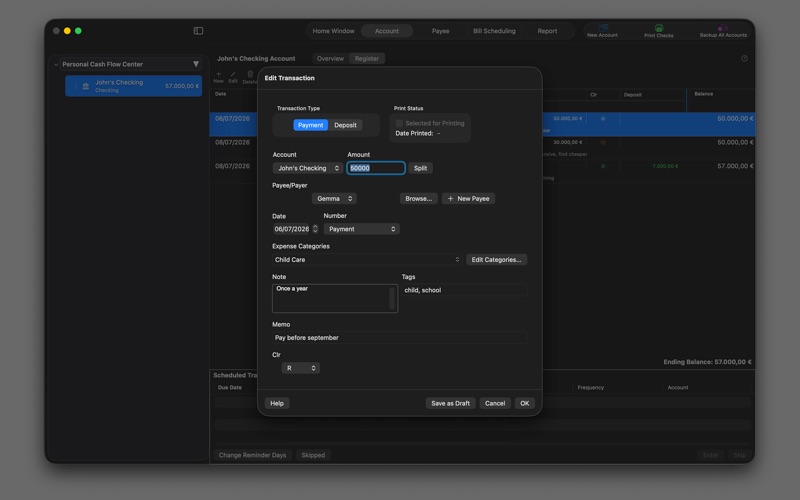Switch to the Home Window tab
800x500 pixels.
(x=333, y=31)
